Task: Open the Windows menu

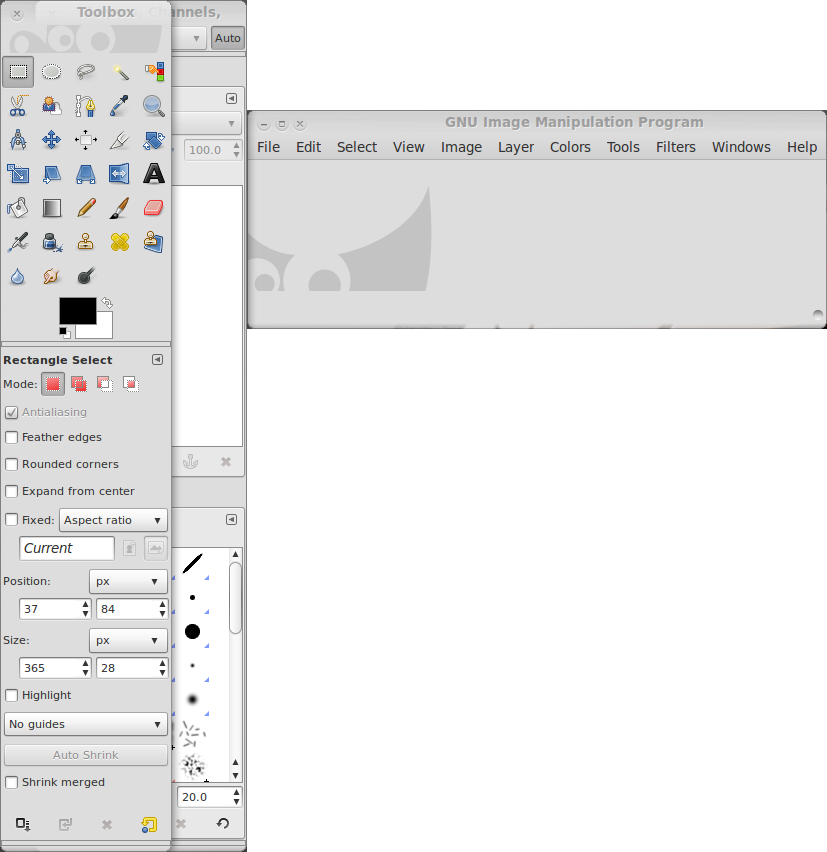Action: [741, 147]
